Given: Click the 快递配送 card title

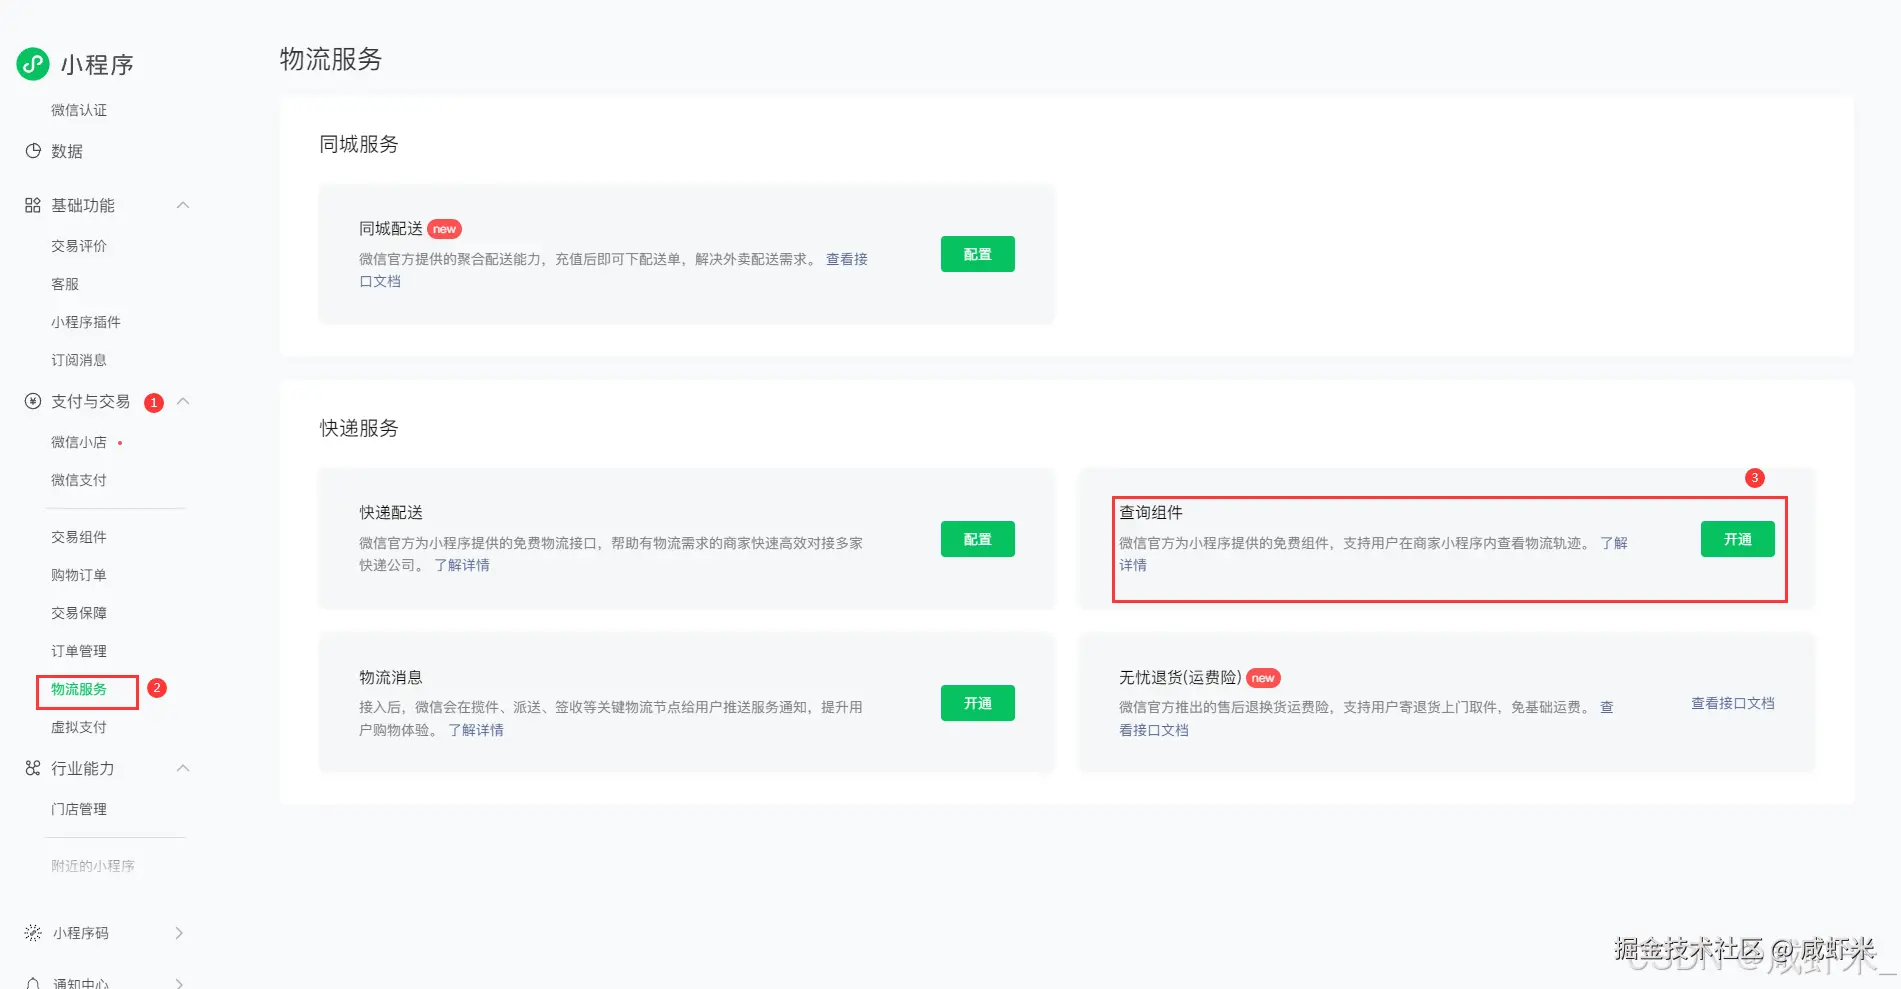Looking at the screenshot, I should 391,512.
